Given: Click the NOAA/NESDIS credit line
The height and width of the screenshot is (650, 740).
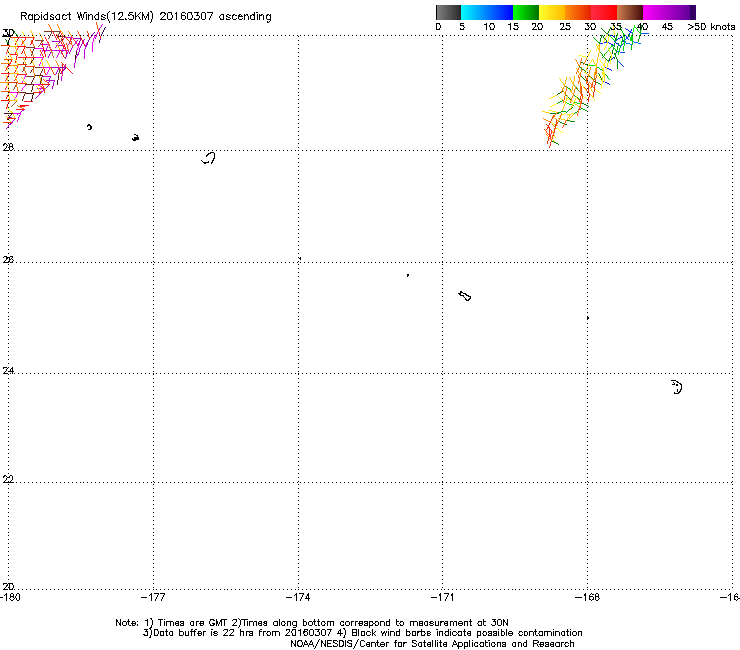Looking at the screenshot, I should [432, 644].
